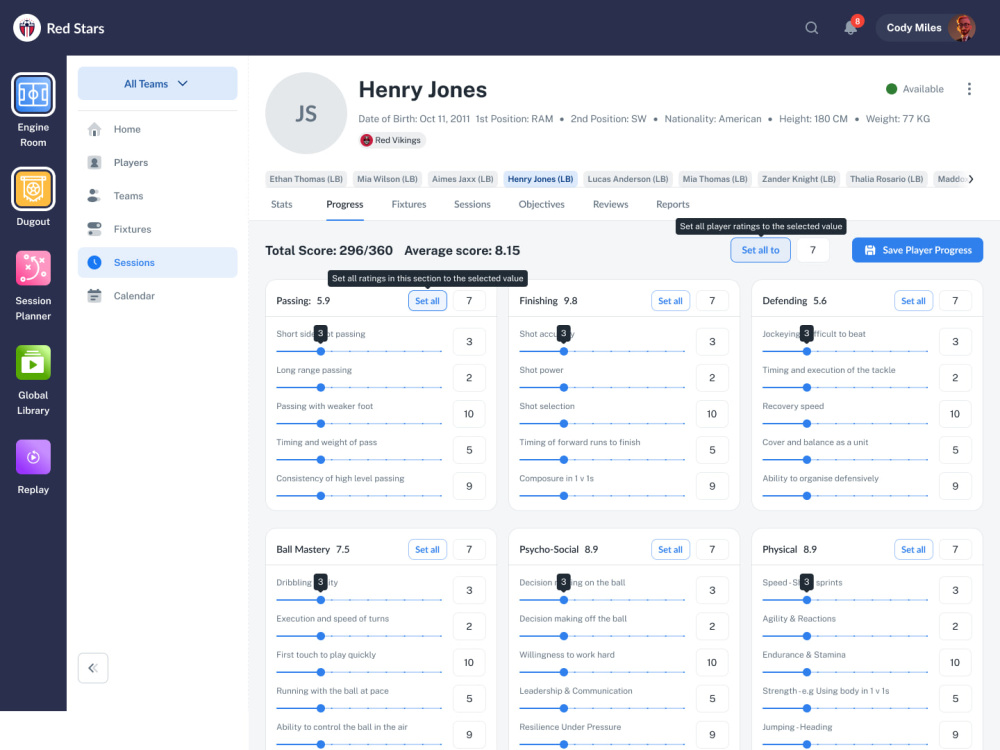
Task: Click the Save Player Progress button
Action: tap(917, 250)
